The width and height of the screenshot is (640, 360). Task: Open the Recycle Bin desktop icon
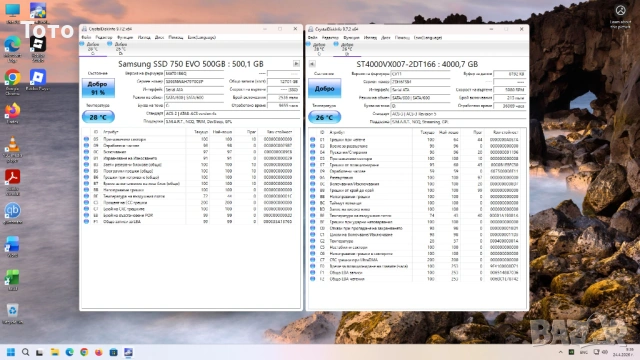[x=12, y=313]
